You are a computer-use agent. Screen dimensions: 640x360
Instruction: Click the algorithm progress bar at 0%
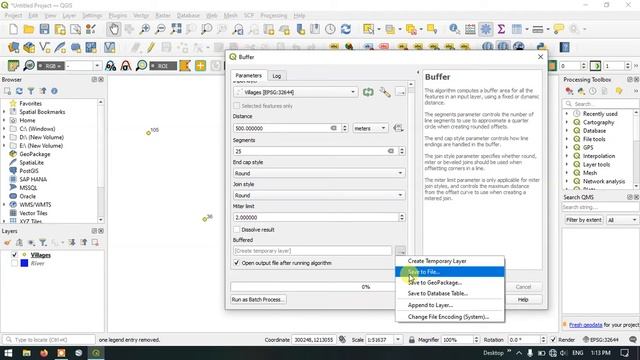pyautogui.click(x=313, y=287)
